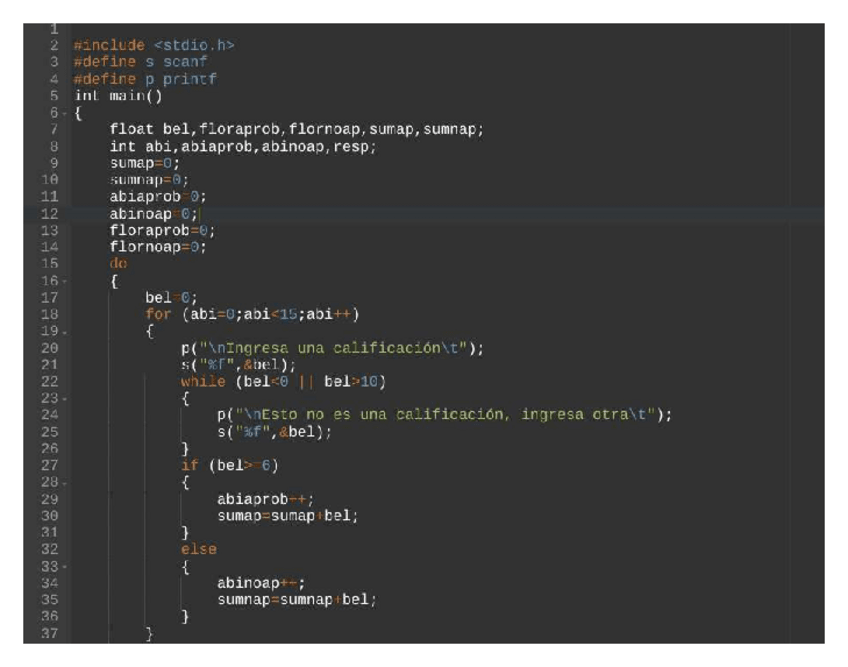
Task: Collapse the fold arrow at line 19
Action: tap(64, 332)
